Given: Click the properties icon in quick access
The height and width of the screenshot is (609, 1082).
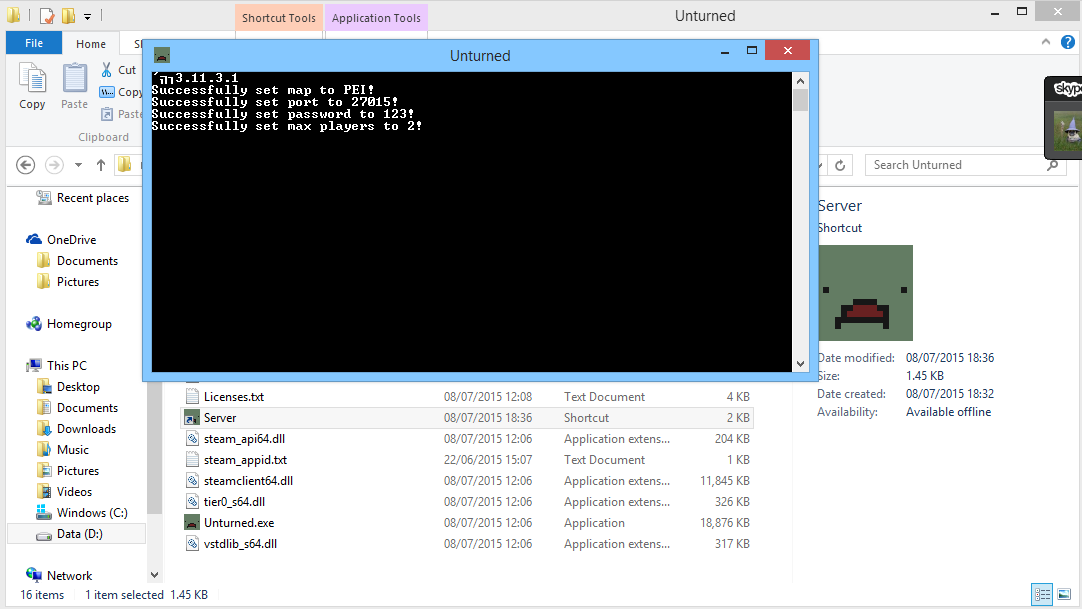Looking at the screenshot, I should 47,15.
